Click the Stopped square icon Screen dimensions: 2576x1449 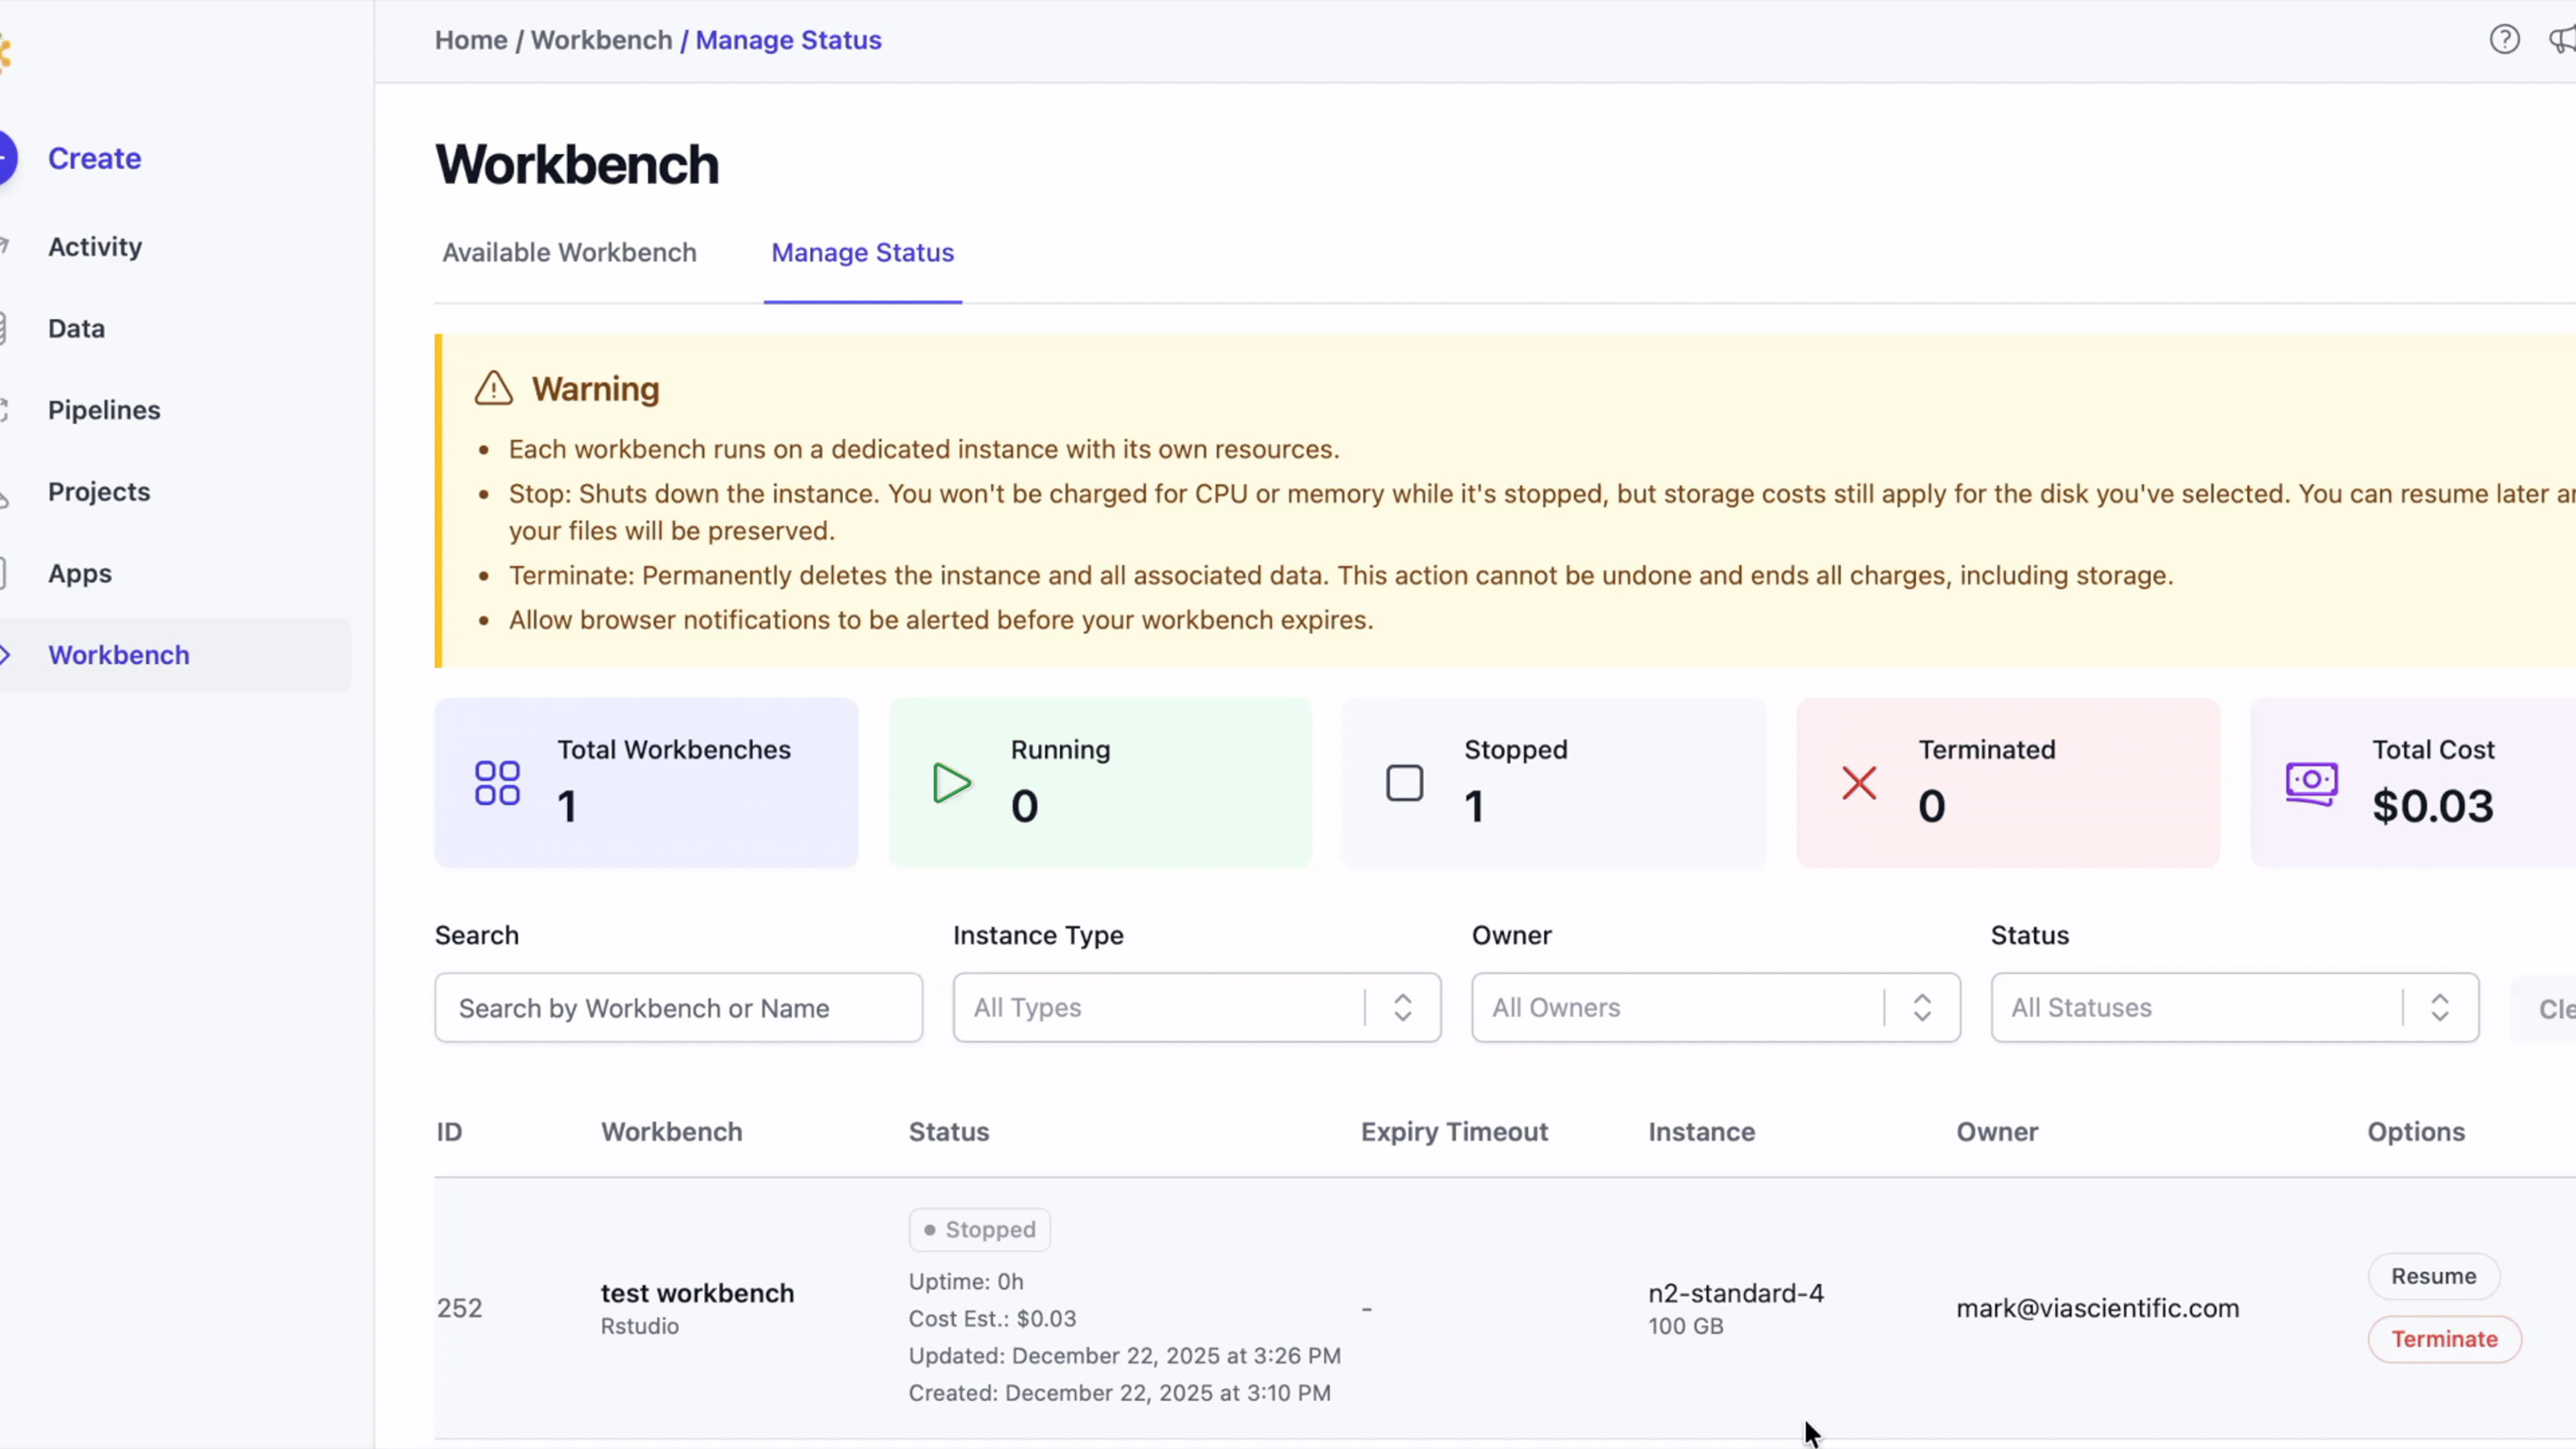[x=1404, y=783]
